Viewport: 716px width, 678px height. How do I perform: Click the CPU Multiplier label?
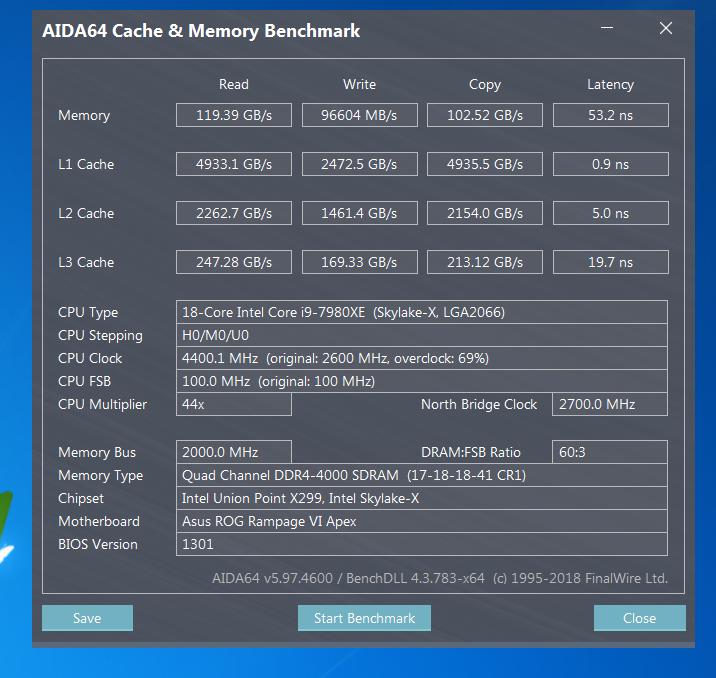point(102,405)
